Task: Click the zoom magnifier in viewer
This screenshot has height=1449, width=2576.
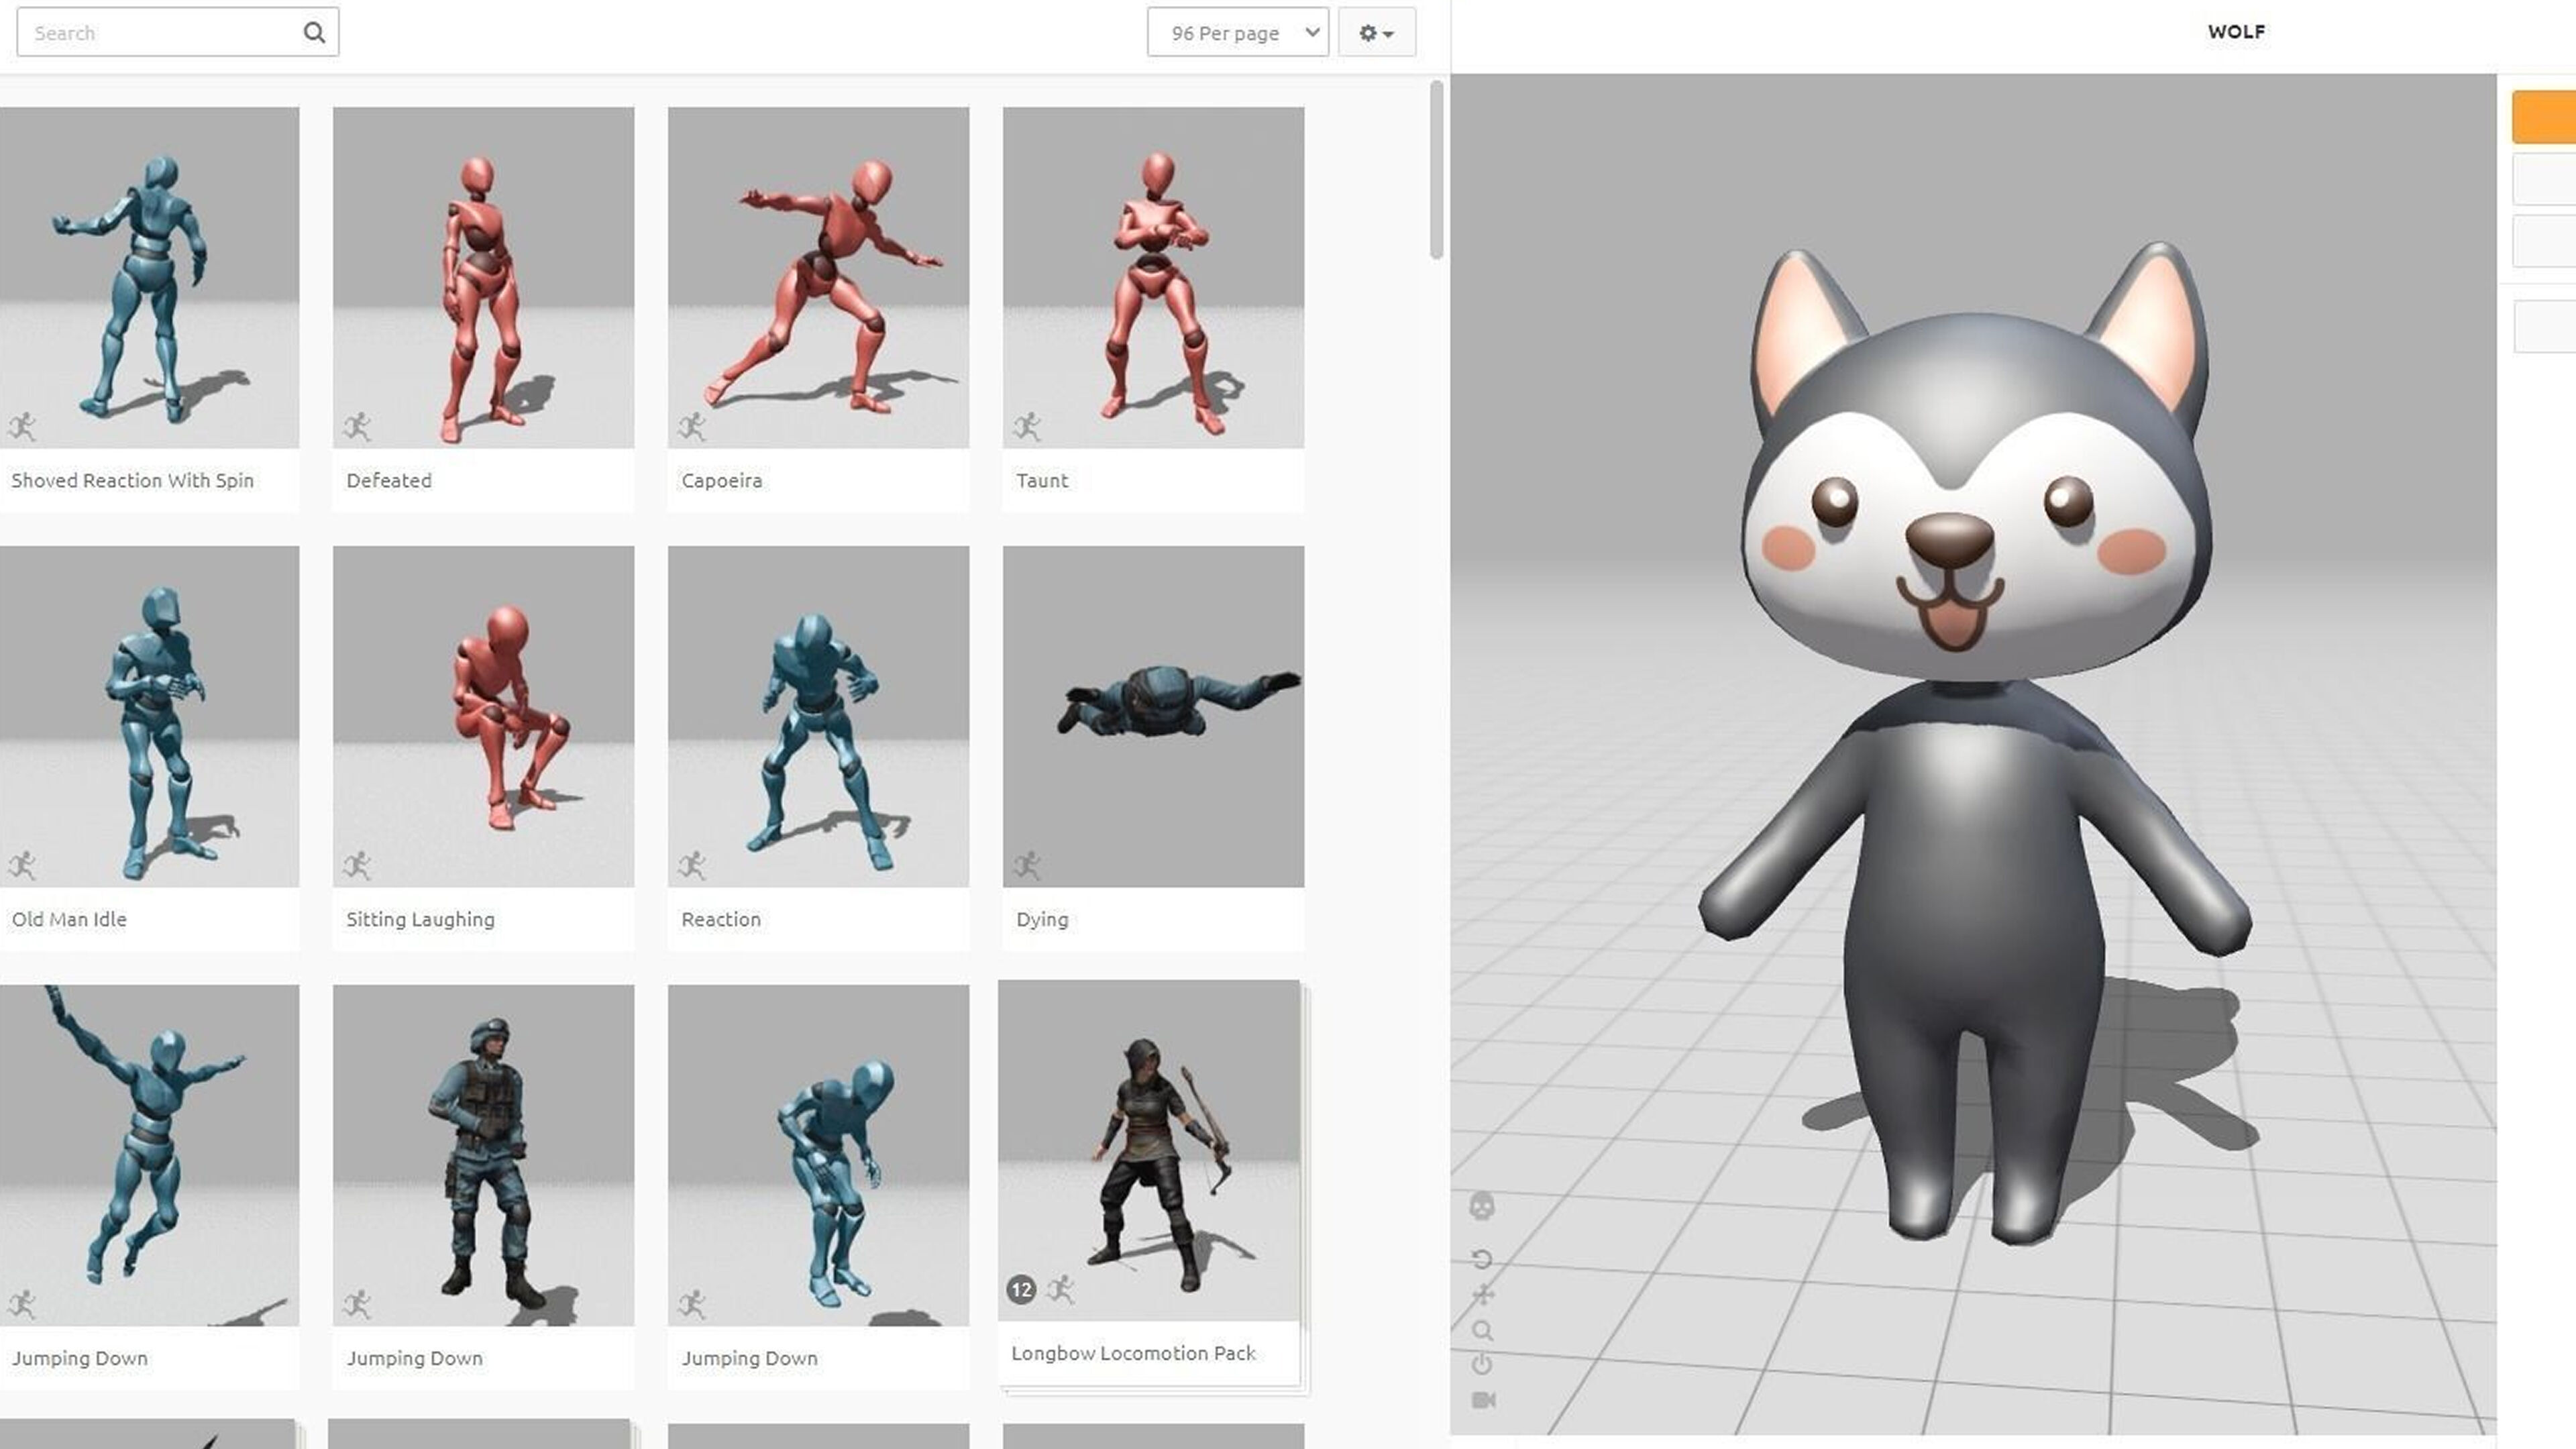Action: (x=1482, y=1330)
